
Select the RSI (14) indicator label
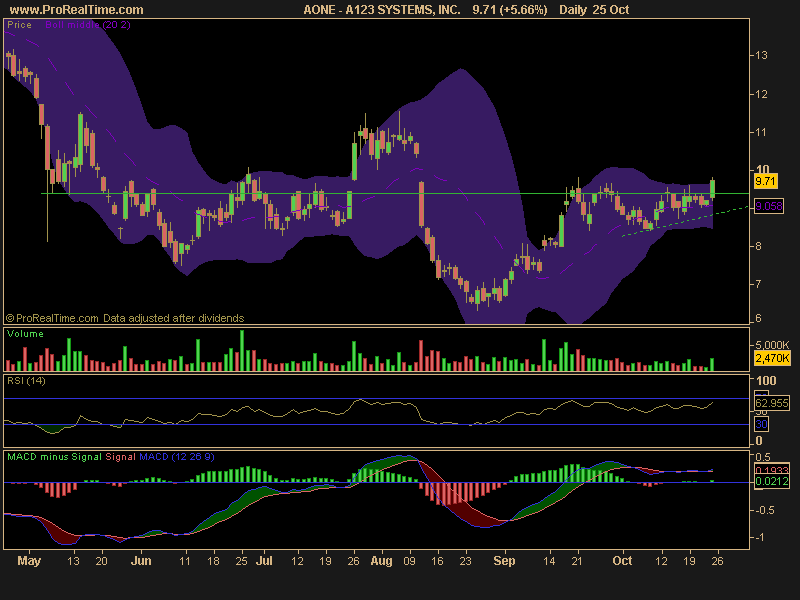point(26,381)
